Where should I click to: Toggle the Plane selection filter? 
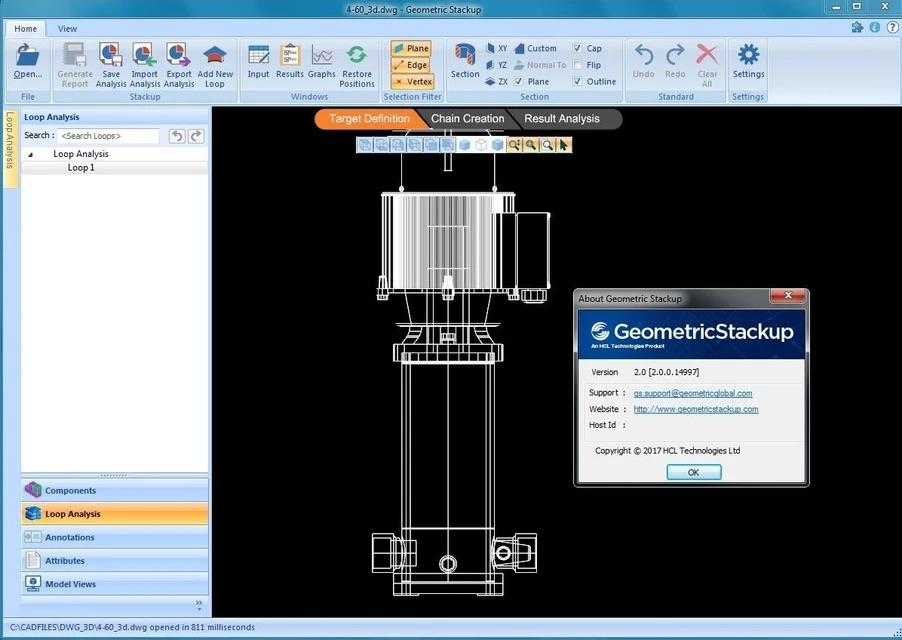[411, 48]
